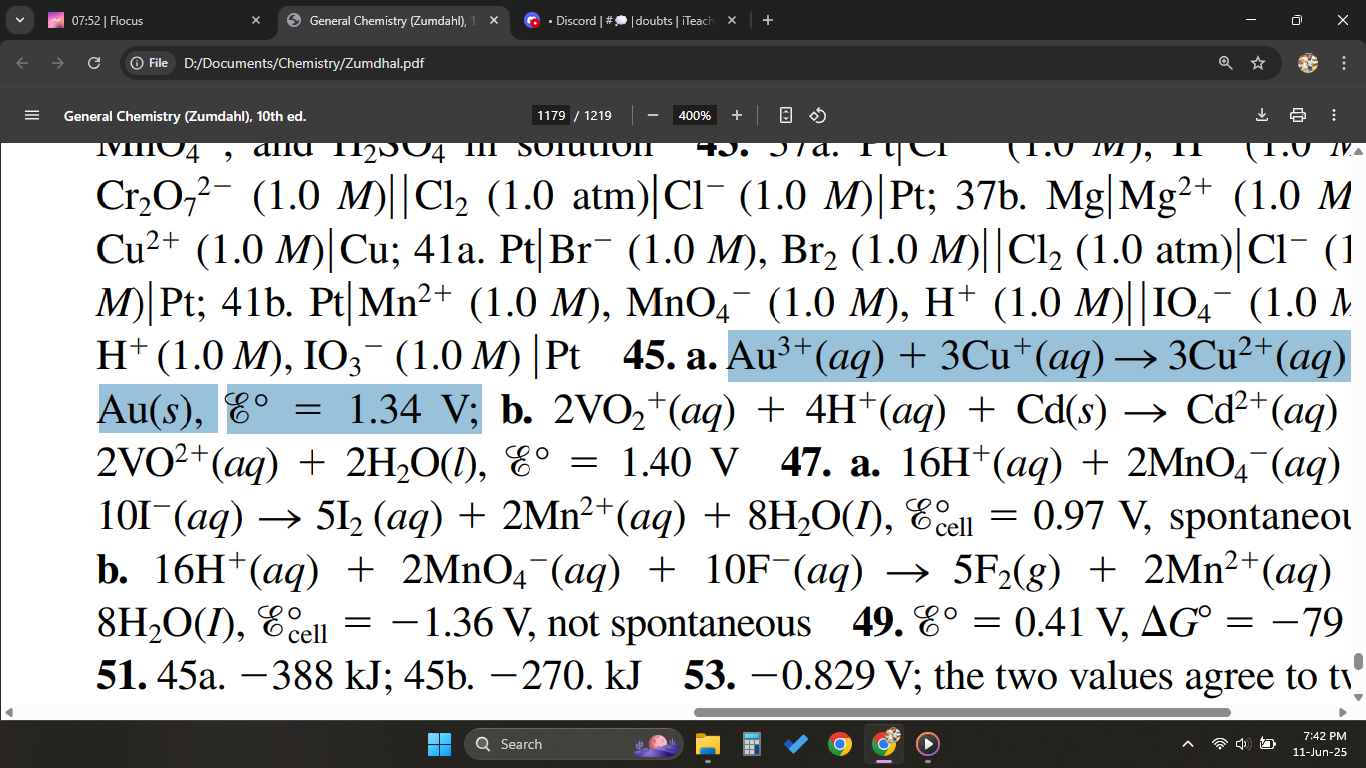Click the highlighted "Au(s)," text
Image resolution: width=1366 pixels, height=768 pixels.
(x=157, y=409)
